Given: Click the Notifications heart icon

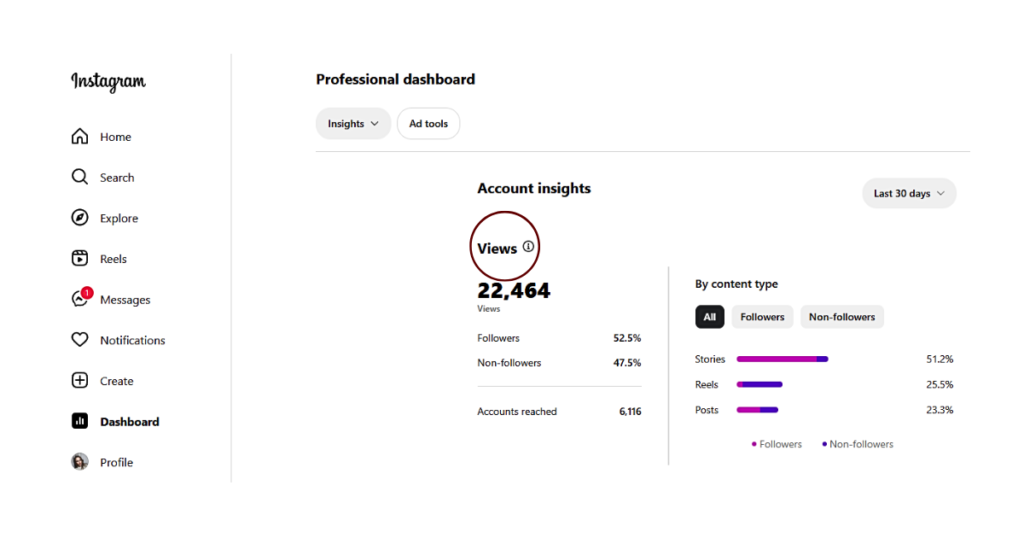Looking at the screenshot, I should 80,340.
